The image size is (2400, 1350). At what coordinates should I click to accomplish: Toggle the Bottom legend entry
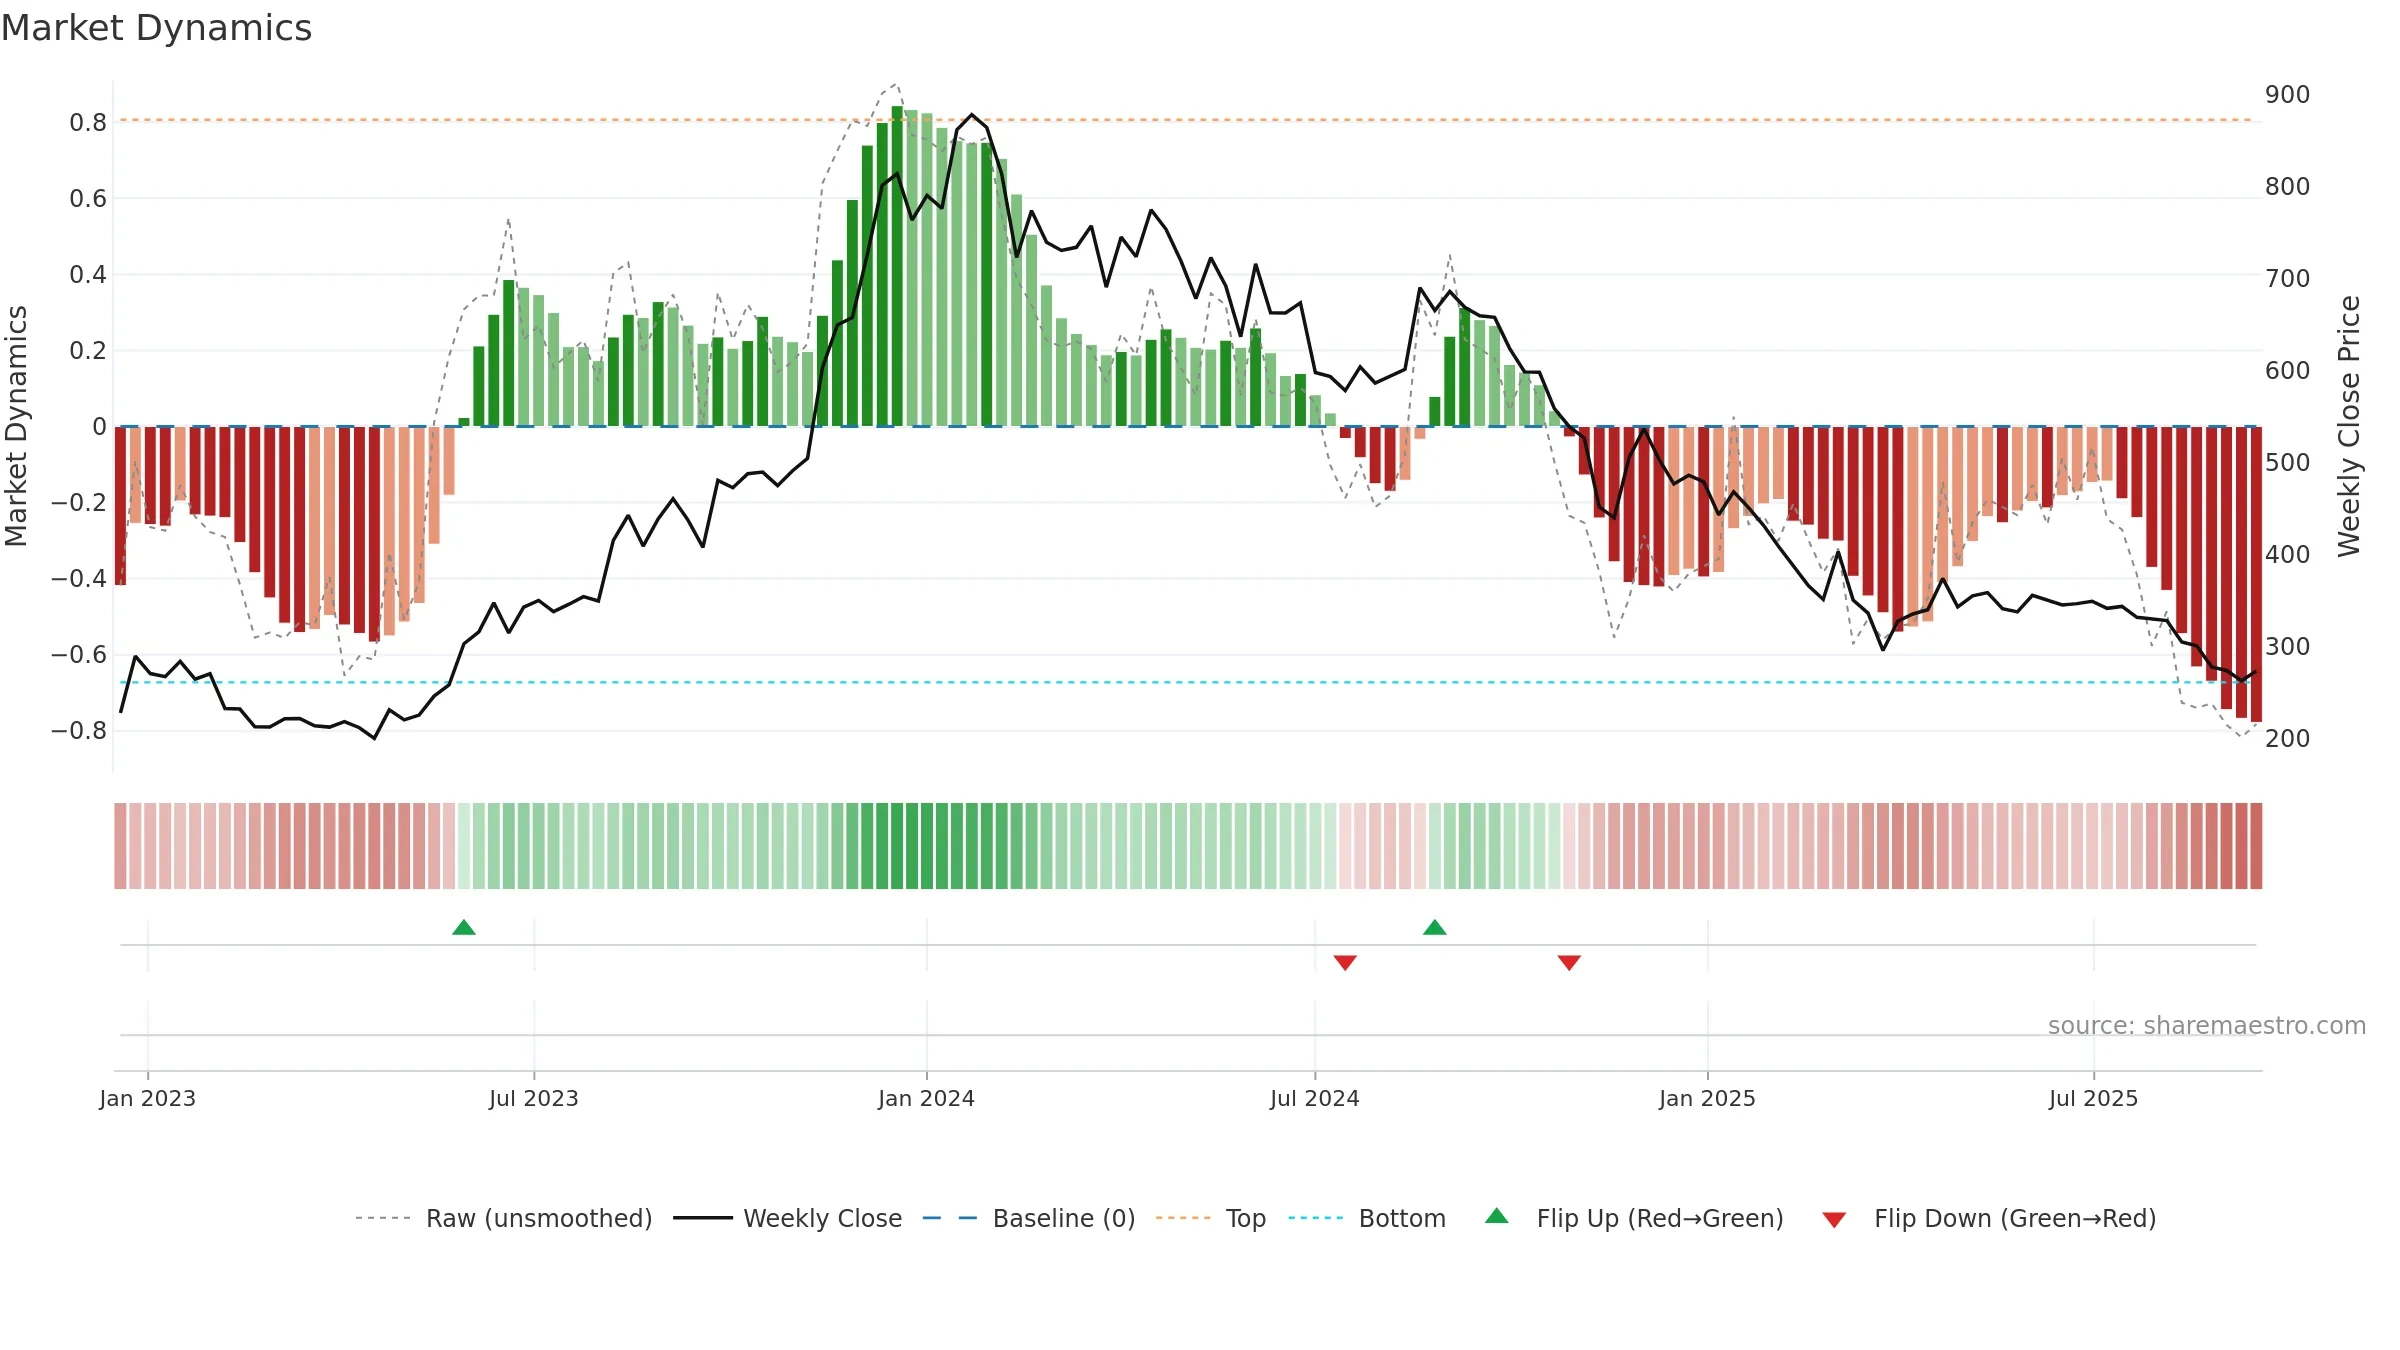1367,1218
